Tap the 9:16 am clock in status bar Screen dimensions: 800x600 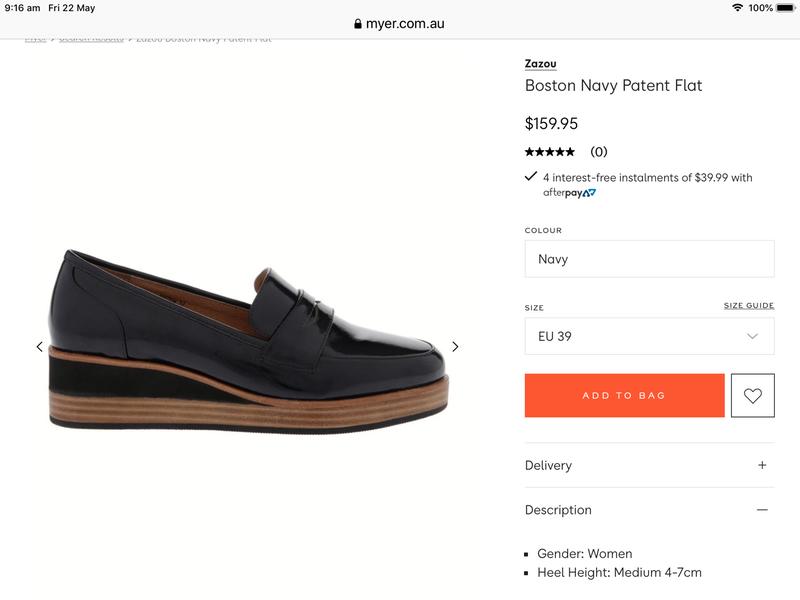[x=23, y=8]
